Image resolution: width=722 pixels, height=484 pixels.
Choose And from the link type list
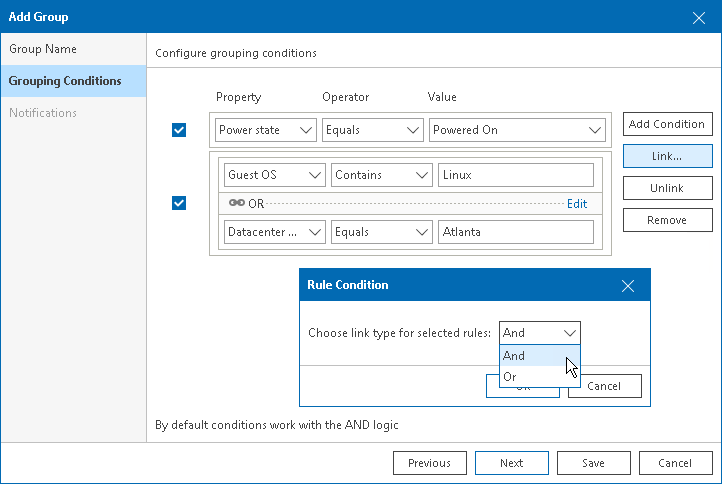(x=514, y=356)
